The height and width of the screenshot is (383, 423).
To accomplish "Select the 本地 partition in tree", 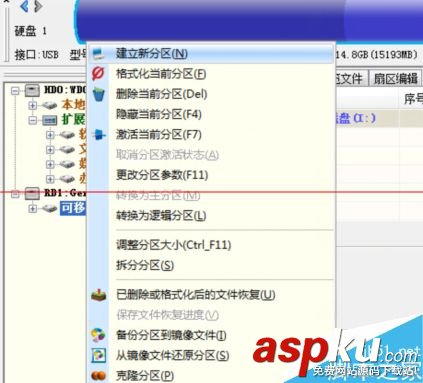I will point(73,105).
